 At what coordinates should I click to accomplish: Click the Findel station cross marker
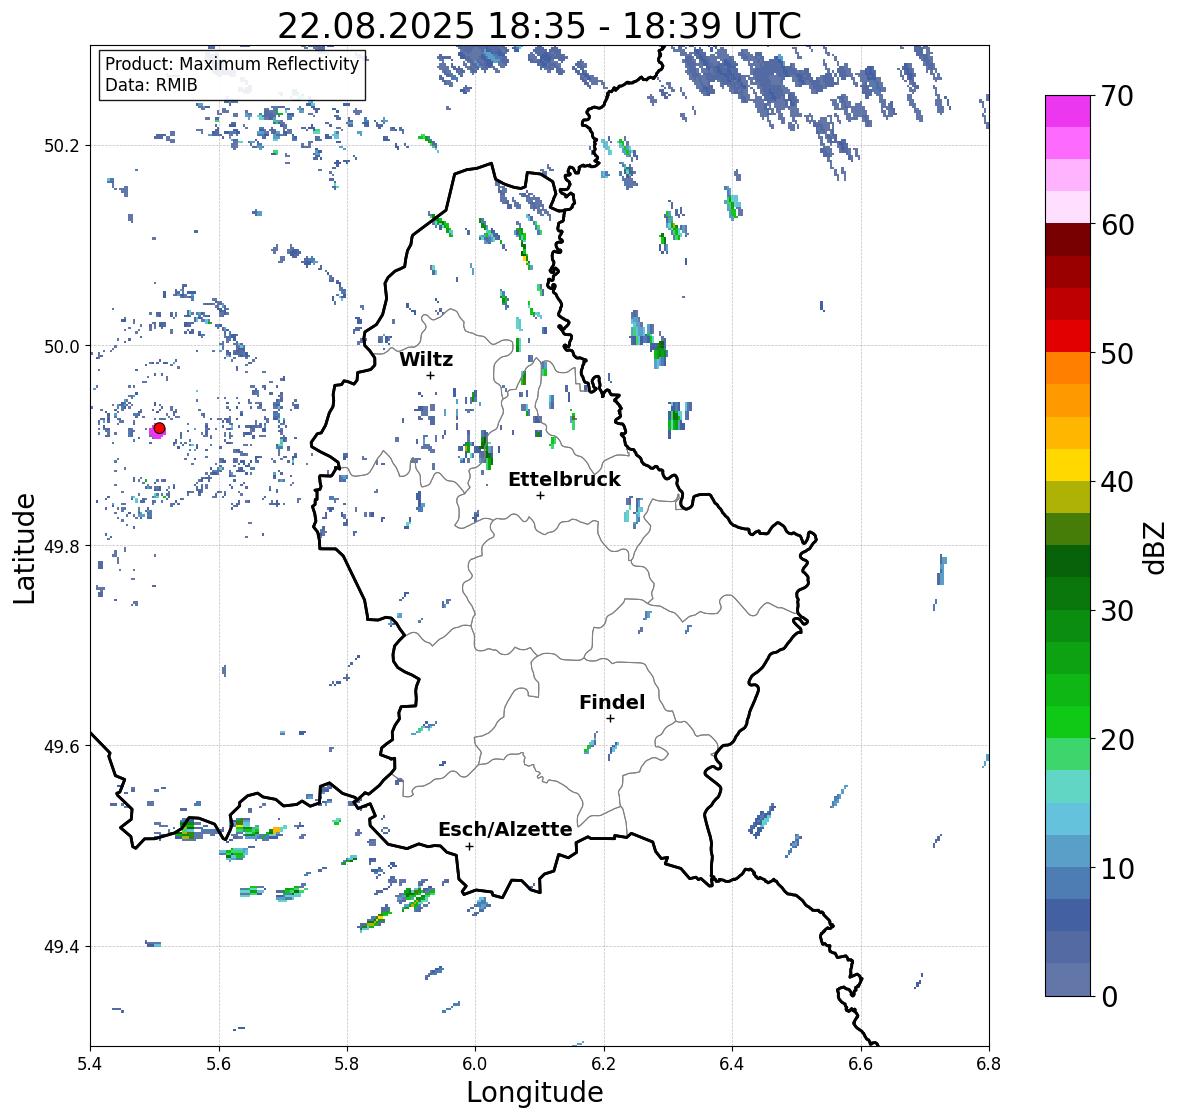click(x=611, y=719)
